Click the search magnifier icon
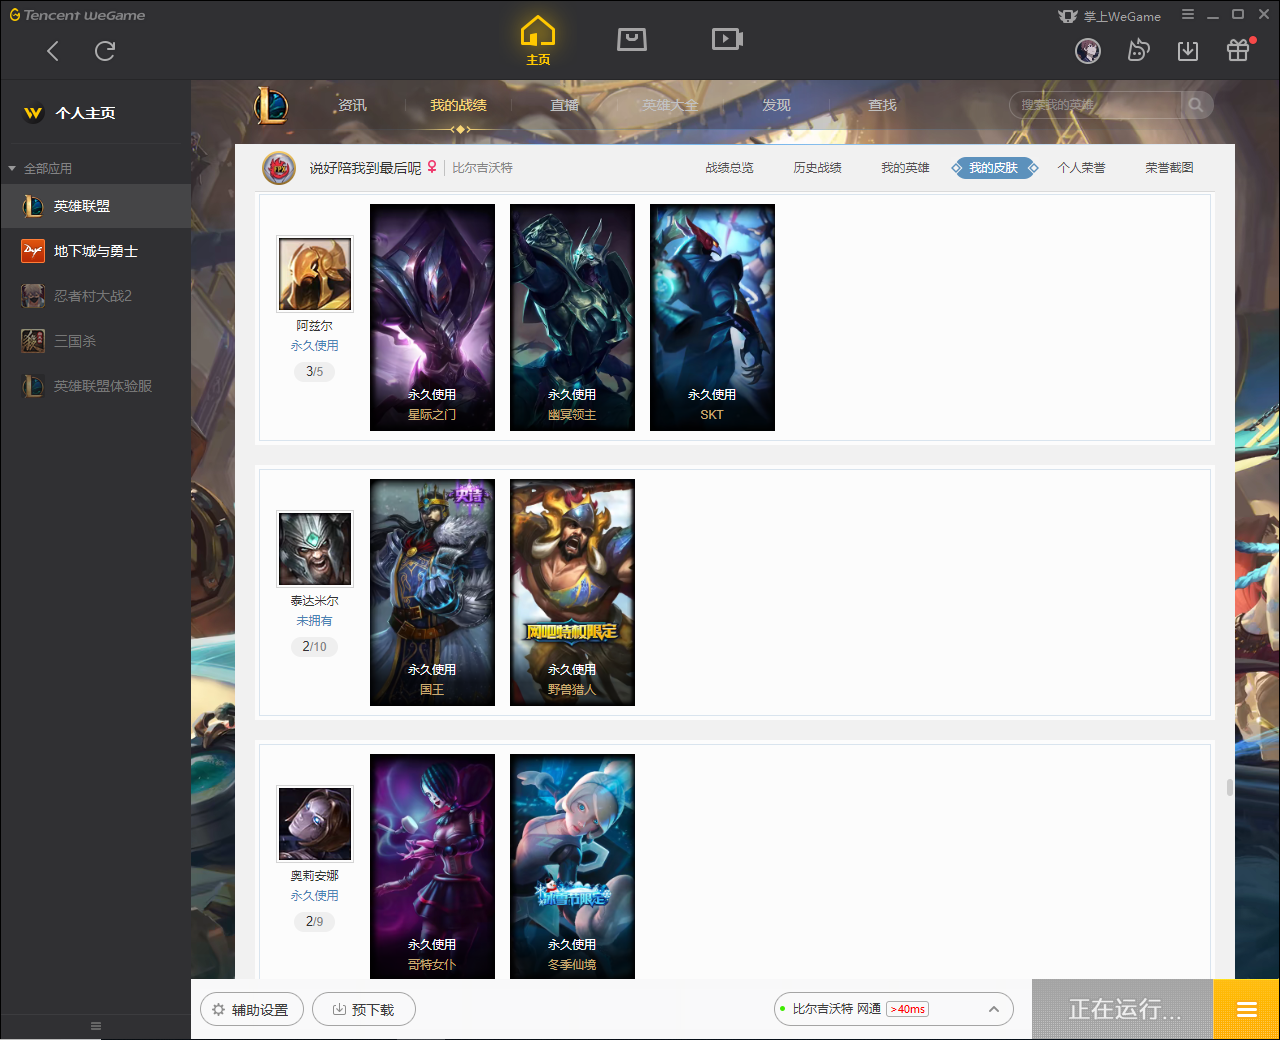This screenshot has width=1280, height=1040. (x=1196, y=105)
